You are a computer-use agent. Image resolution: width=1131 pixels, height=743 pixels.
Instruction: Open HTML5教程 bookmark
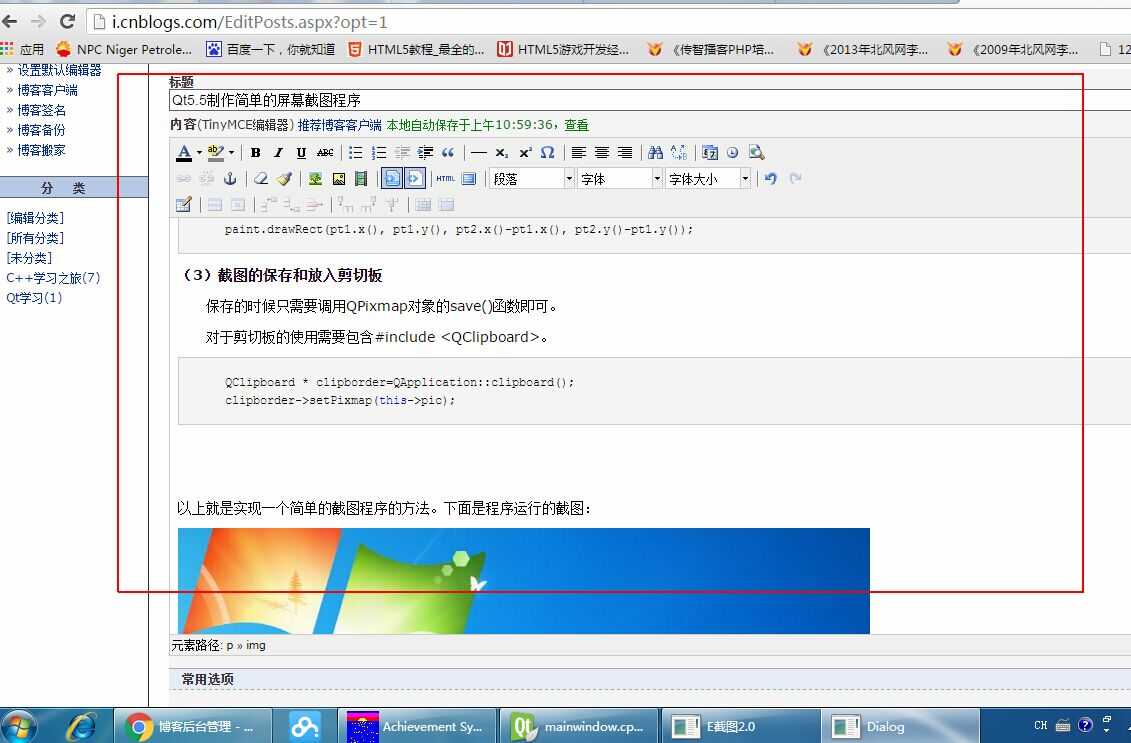[x=416, y=49]
